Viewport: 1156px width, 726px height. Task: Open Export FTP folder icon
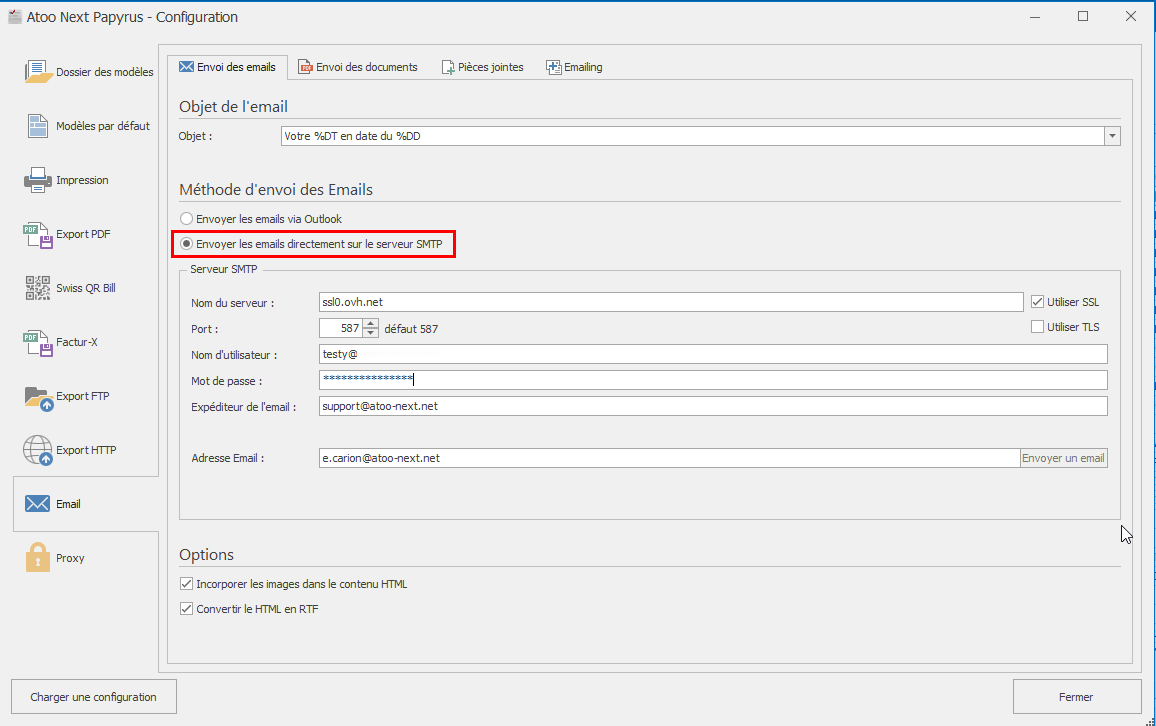coord(38,396)
